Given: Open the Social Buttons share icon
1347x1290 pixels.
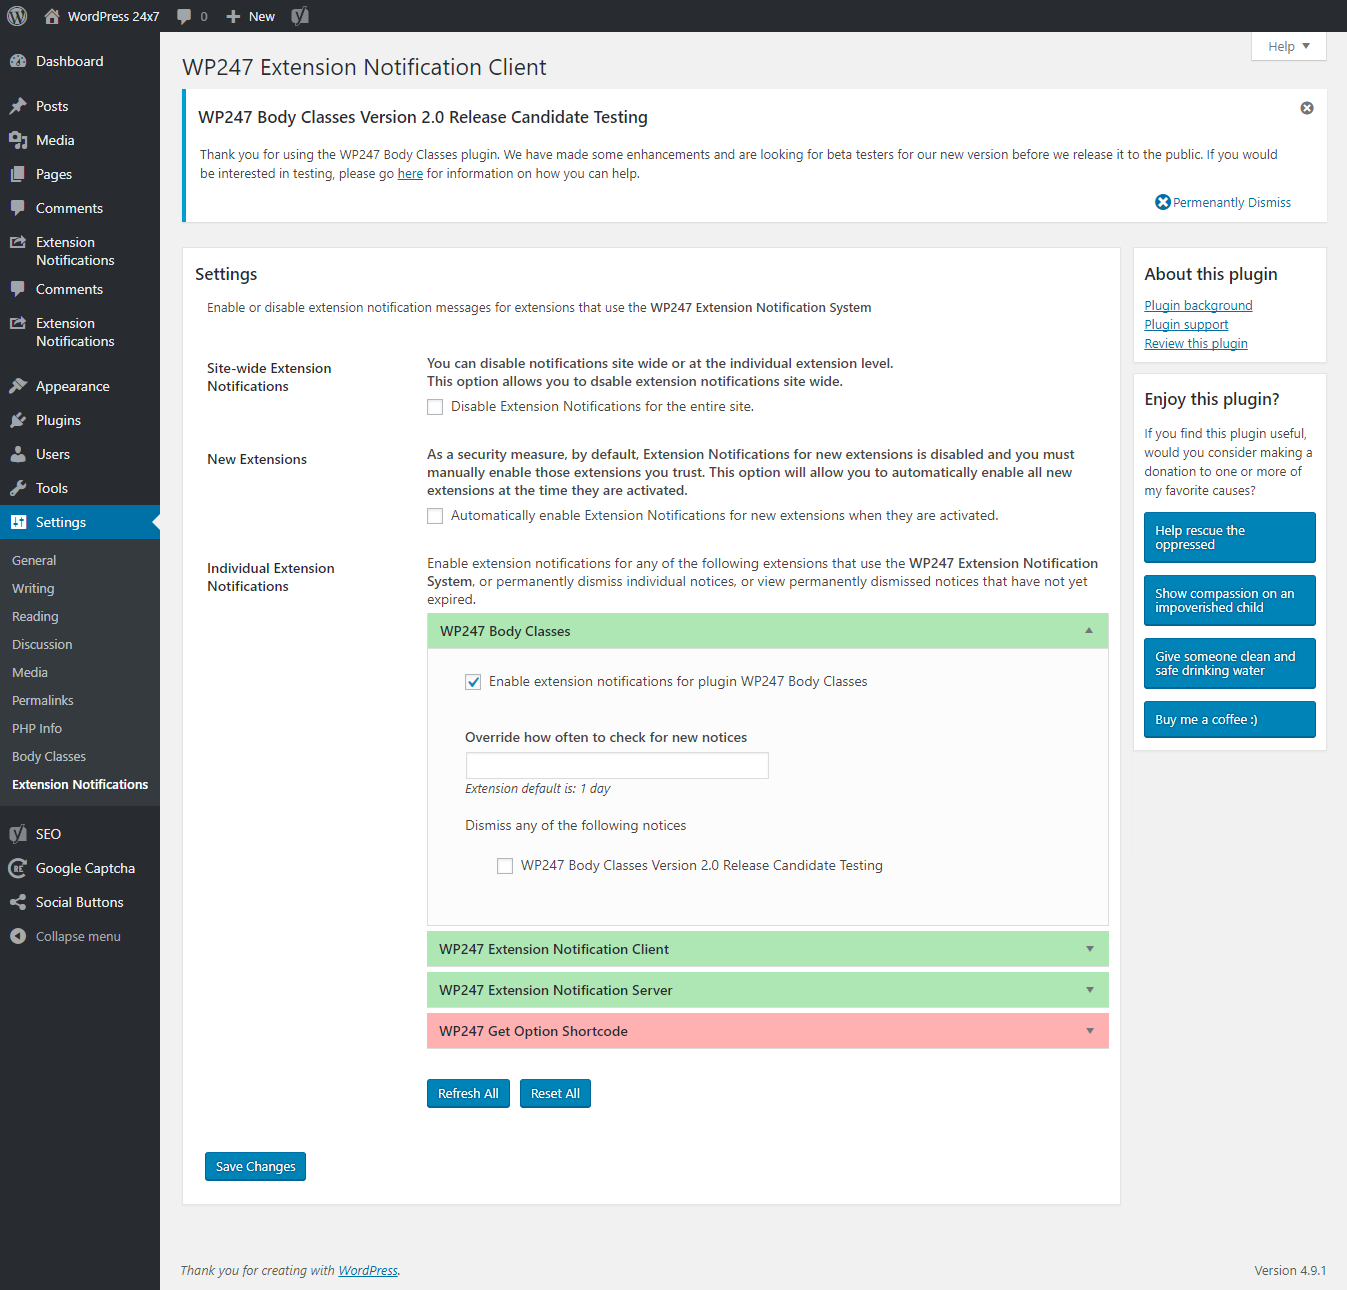Looking at the screenshot, I should 18,902.
